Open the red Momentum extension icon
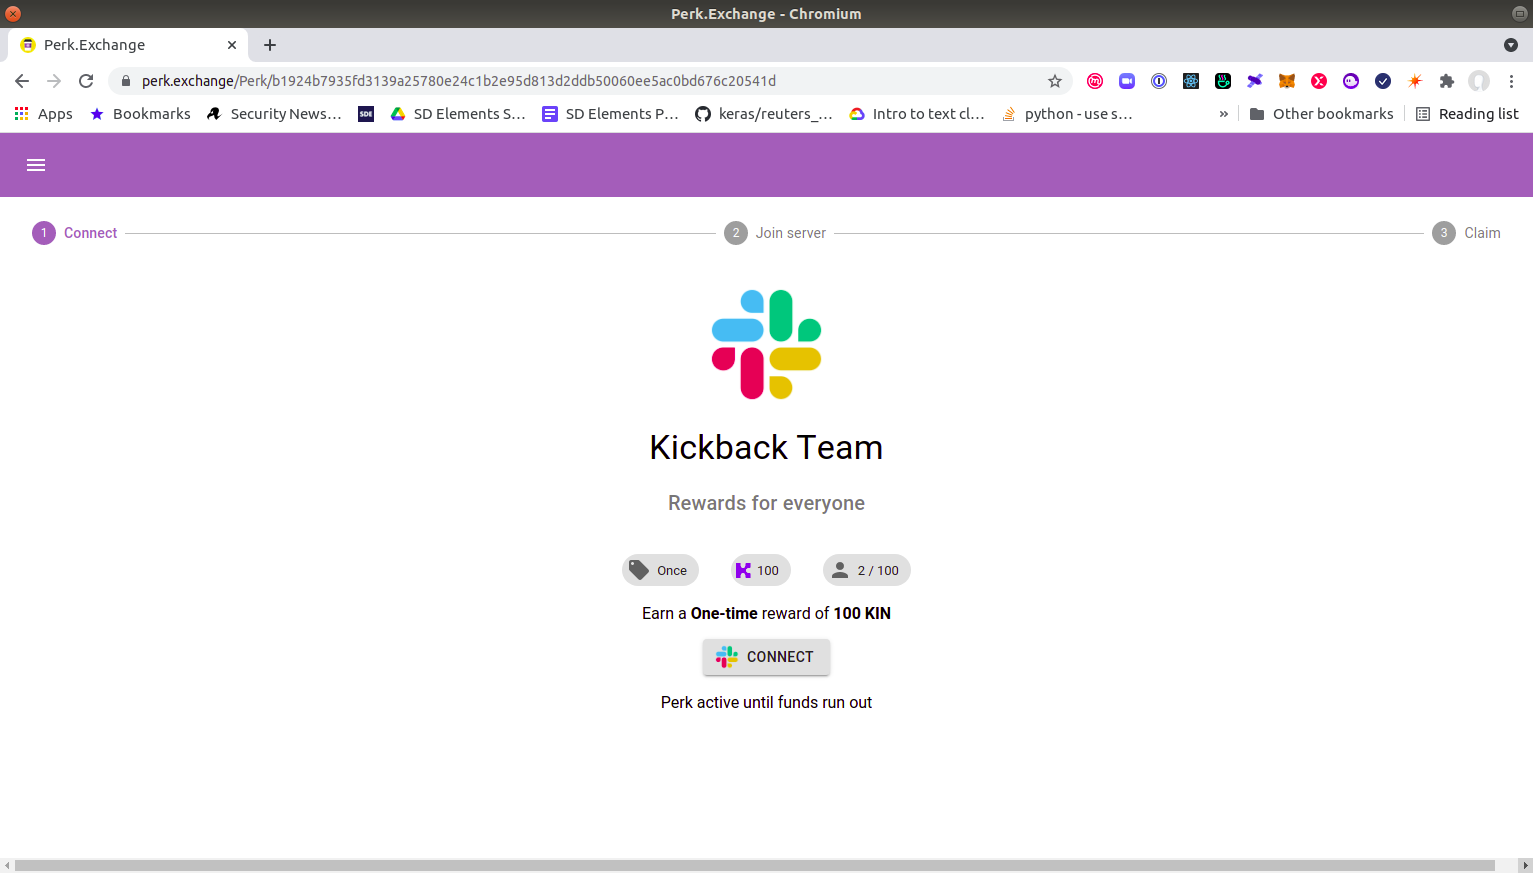 [x=1095, y=81]
